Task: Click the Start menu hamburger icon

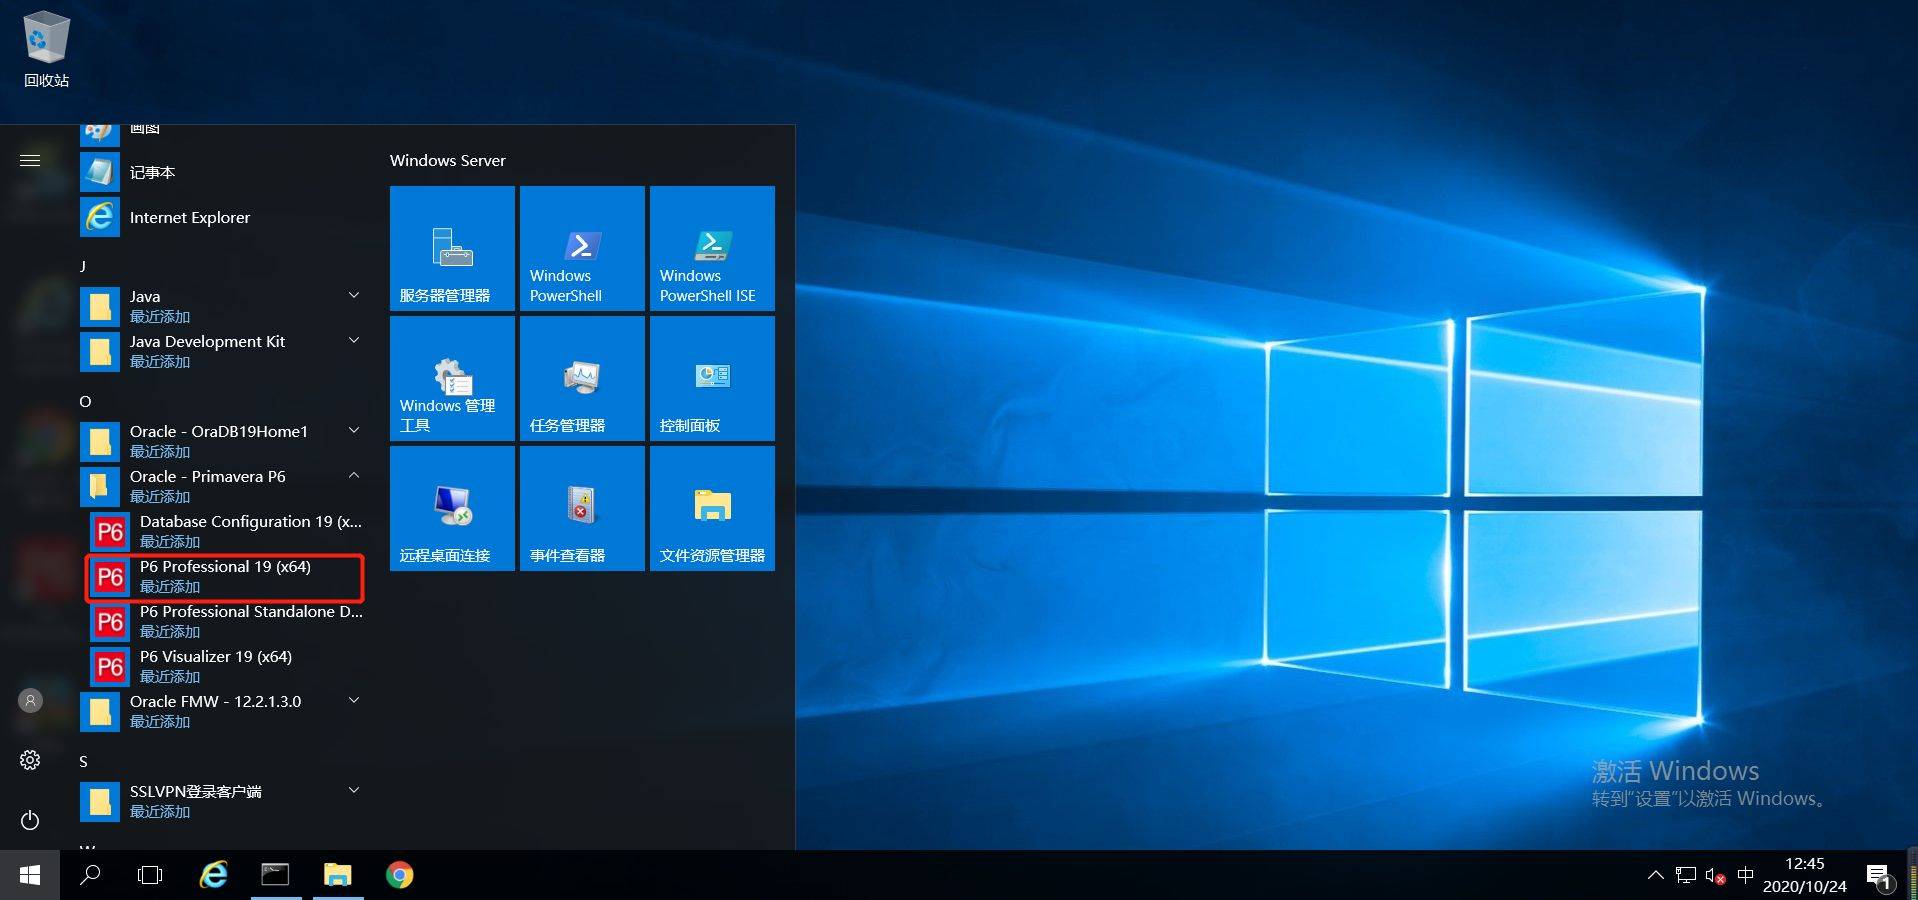Action: pos(30,160)
